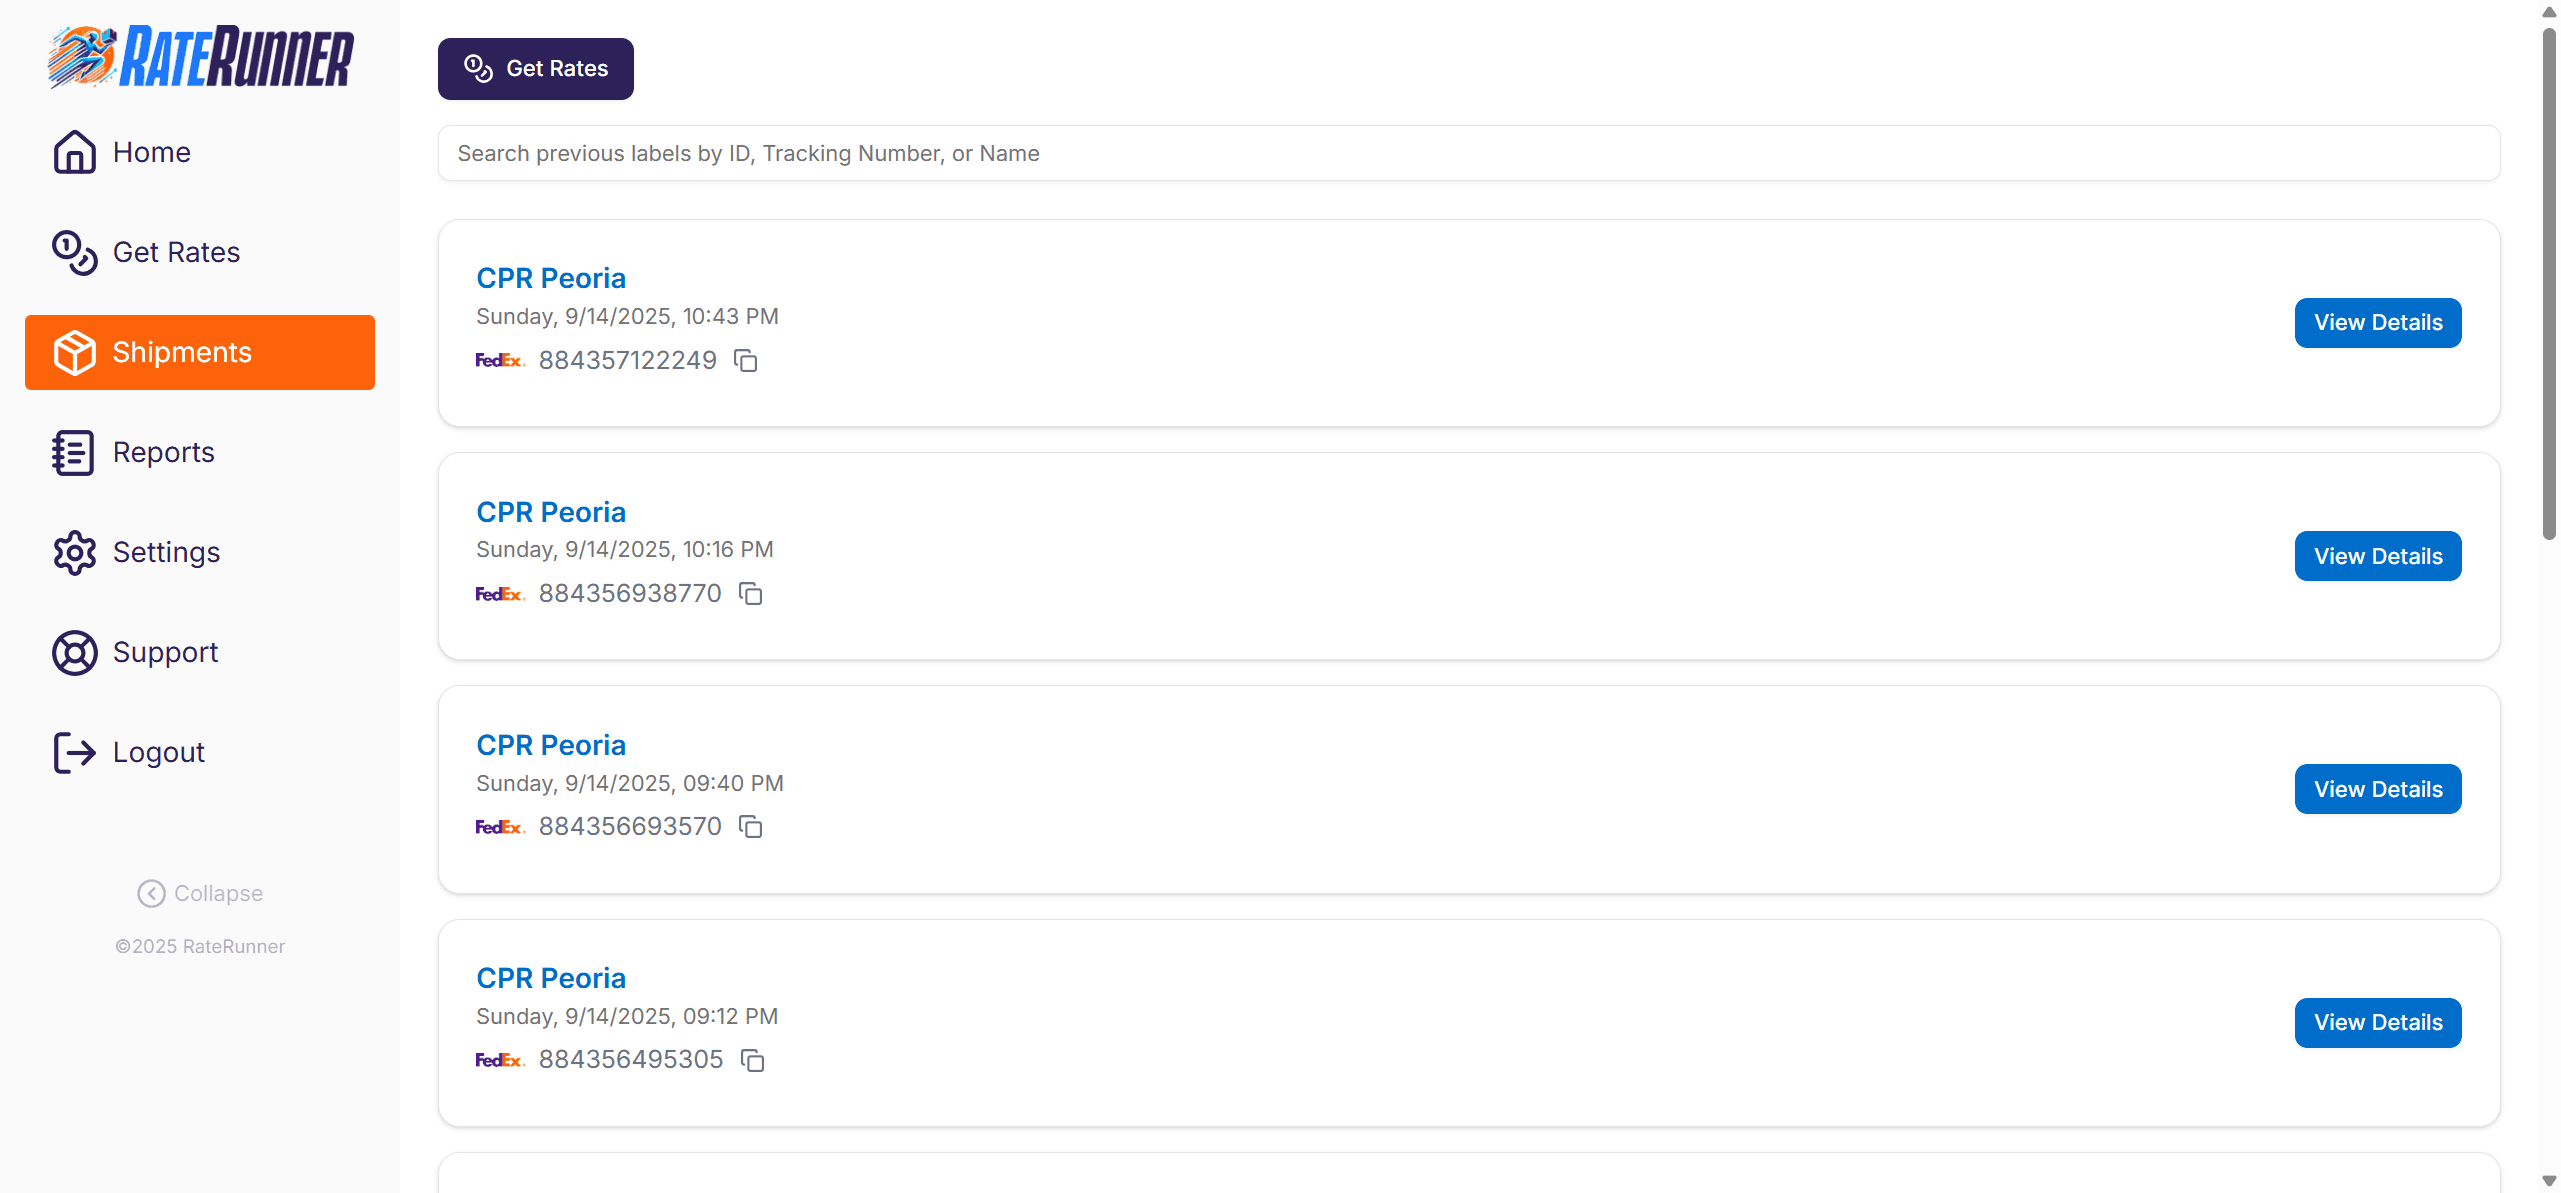View details for the 10:16 PM shipment
This screenshot has width=2561, height=1193.
click(x=2377, y=556)
